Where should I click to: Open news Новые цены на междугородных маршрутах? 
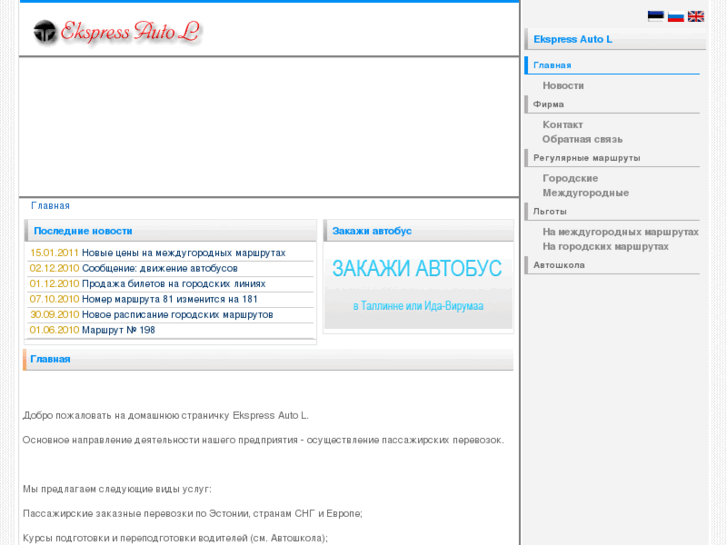point(184,253)
